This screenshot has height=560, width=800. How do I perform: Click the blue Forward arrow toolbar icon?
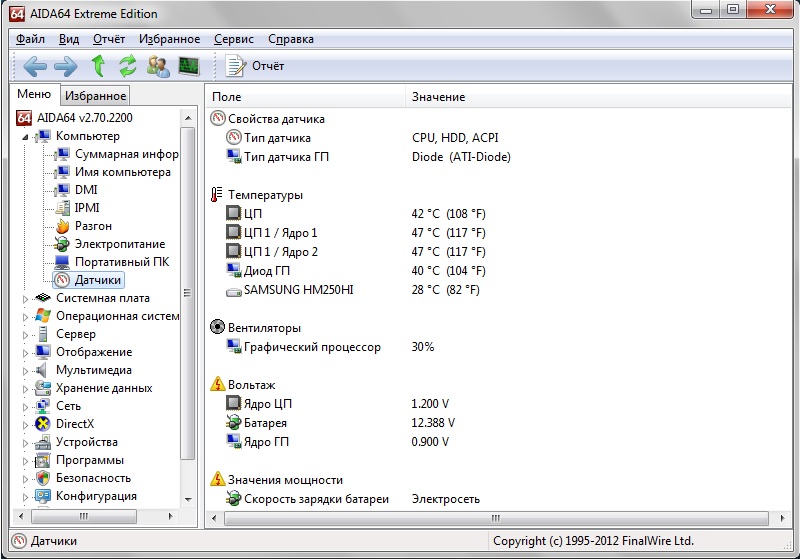pos(66,66)
